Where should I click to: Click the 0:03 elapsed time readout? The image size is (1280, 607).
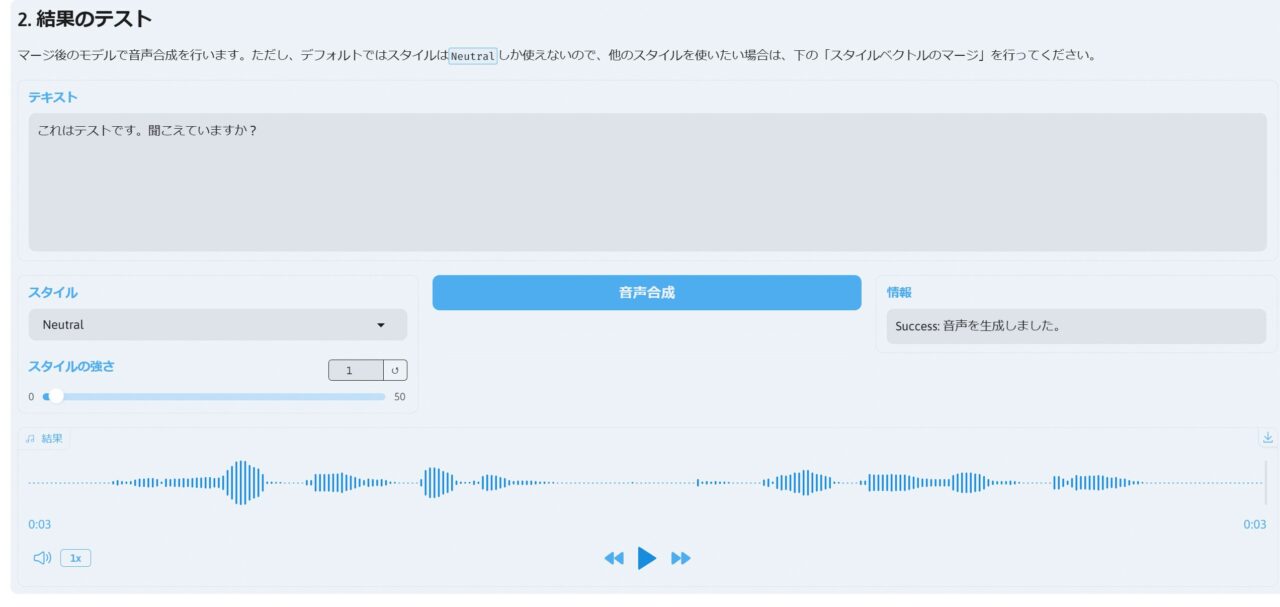(40, 525)
